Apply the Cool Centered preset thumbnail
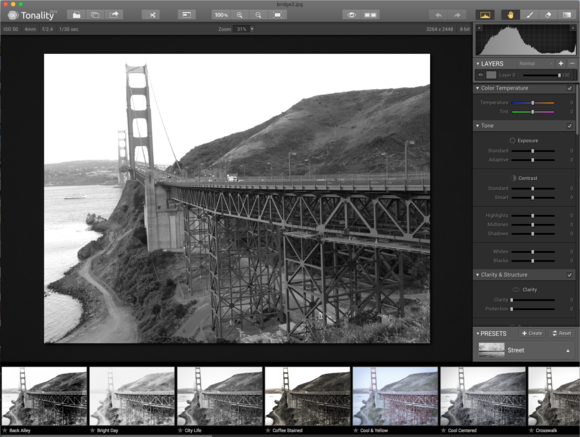Screen dimensions: 580x437 tap(483, 396)
